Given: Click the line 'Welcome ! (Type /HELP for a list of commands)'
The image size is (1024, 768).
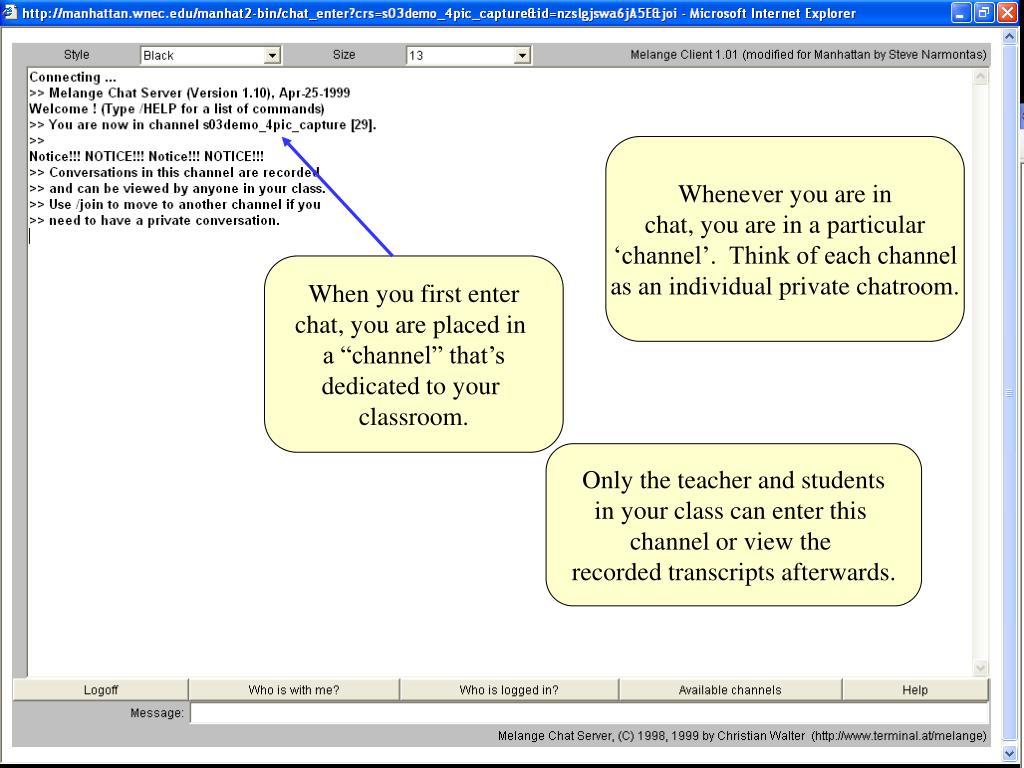Looking at the screenshot, I should pyautogui.click(x=176, y=109).
